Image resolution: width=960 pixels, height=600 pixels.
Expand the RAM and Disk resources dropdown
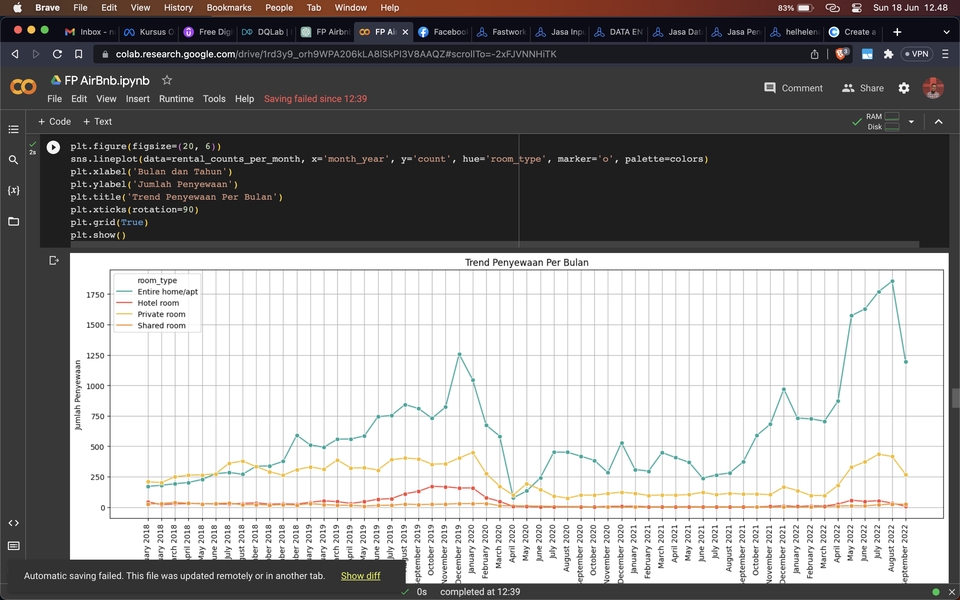pyautogui.click(x=911, y=122)
